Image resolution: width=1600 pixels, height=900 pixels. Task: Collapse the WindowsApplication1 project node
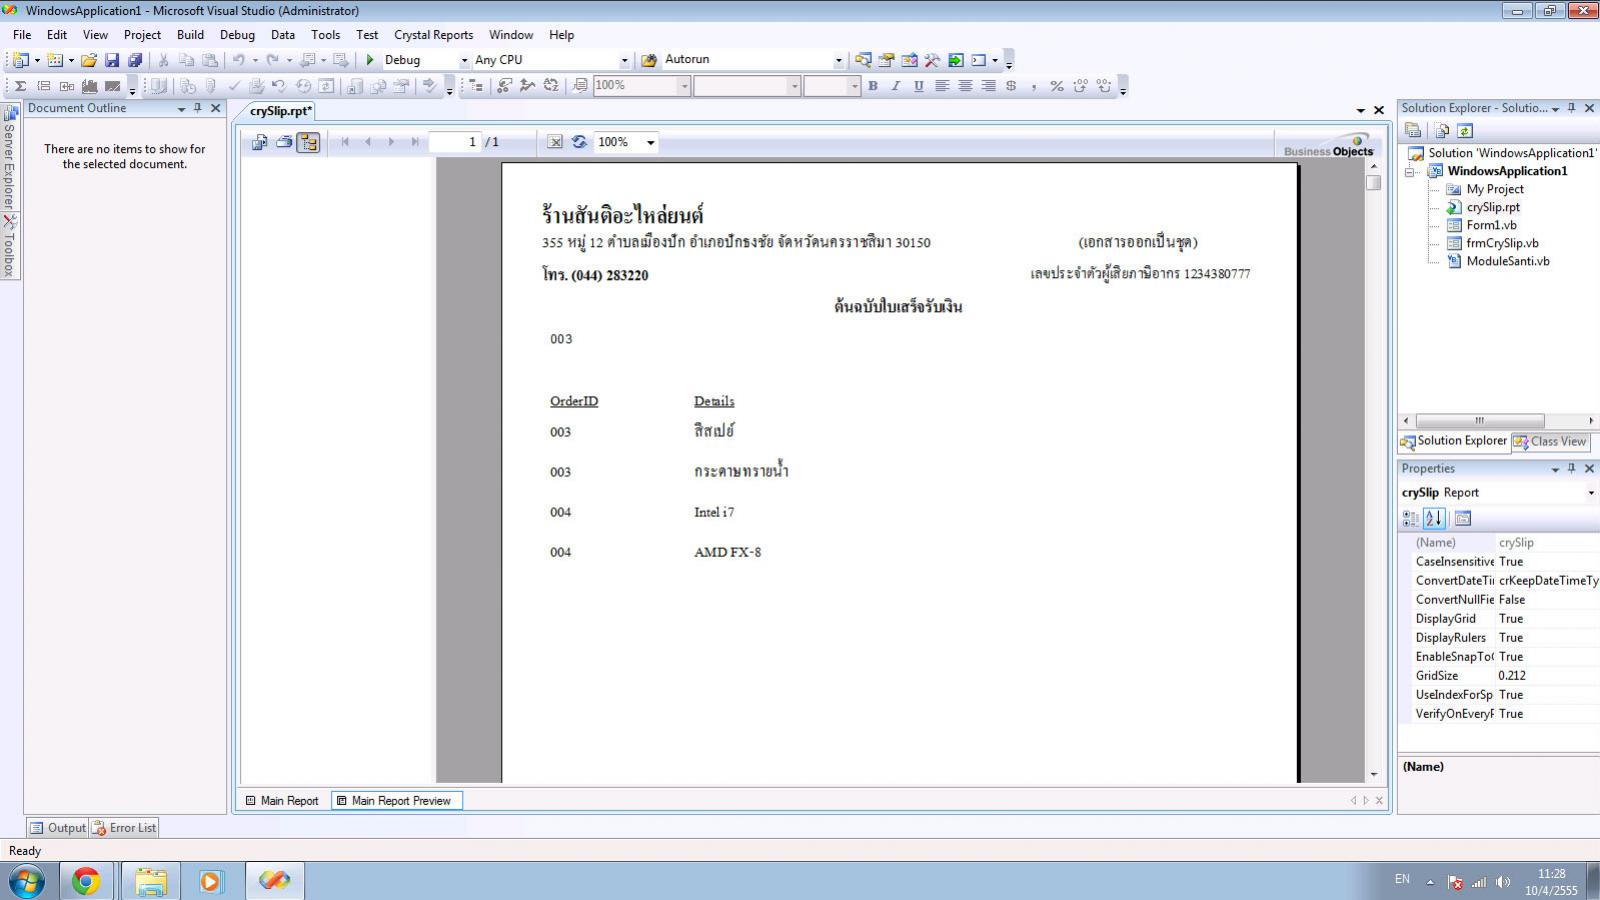pyautogui.click(x=1410, y=172)
